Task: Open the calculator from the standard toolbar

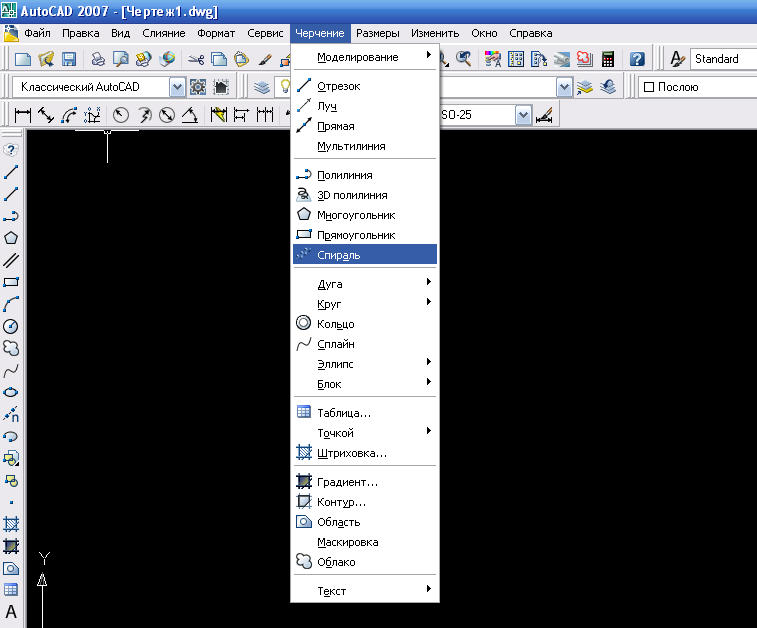Action: (607, 60)
